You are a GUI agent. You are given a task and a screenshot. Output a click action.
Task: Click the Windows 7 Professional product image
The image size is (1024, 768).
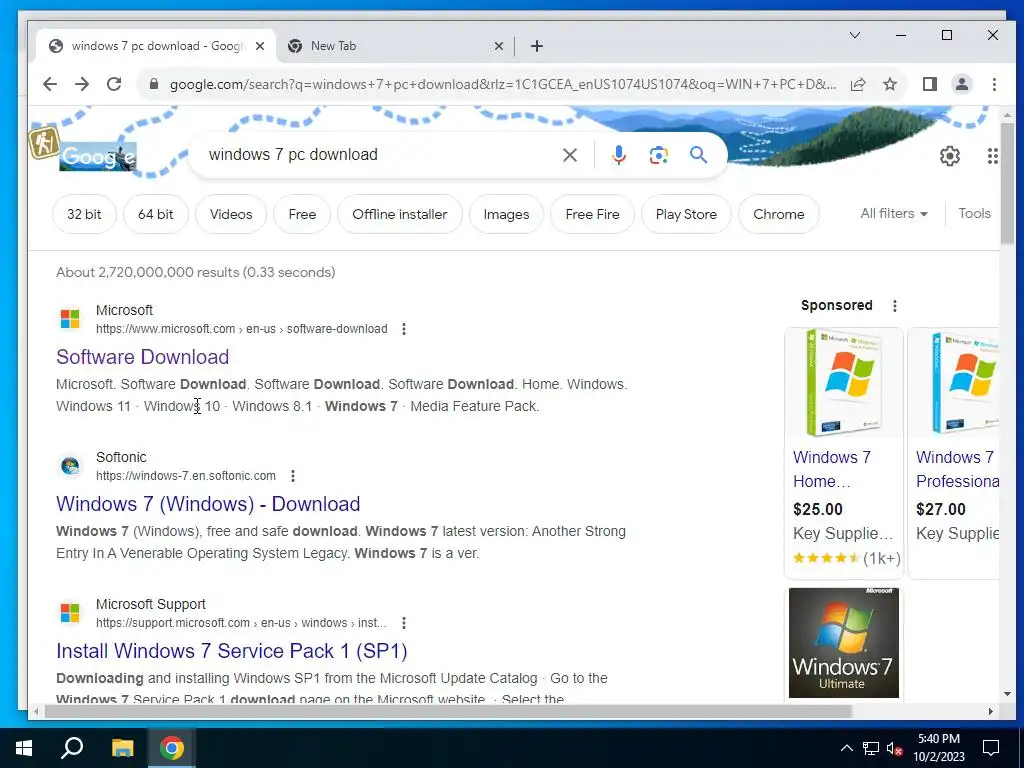tap(954, 383)
